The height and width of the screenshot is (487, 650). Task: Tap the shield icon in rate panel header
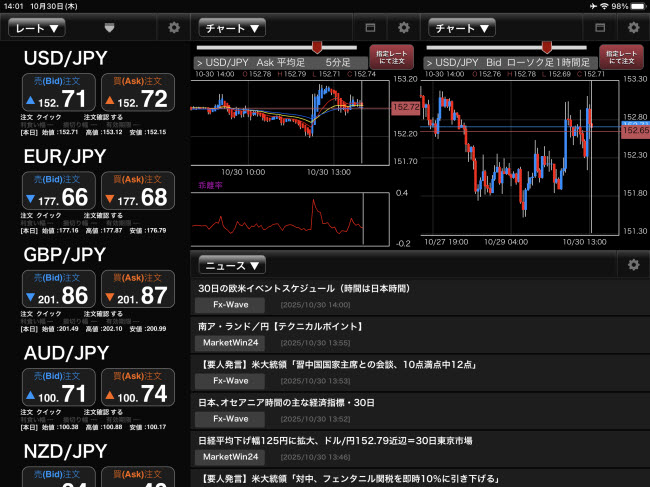pyautogui.click(x=109, y=28)
